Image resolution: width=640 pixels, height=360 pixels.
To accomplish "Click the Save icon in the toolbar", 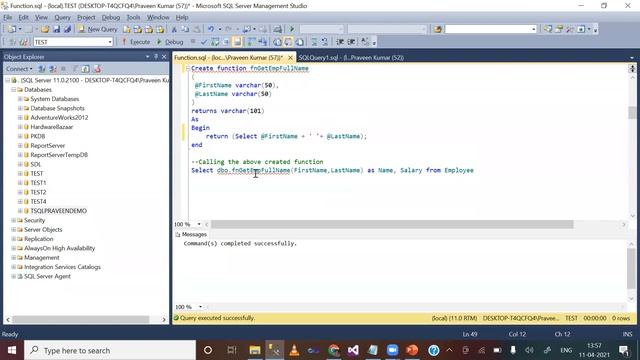I will click(x=56, y=29).
